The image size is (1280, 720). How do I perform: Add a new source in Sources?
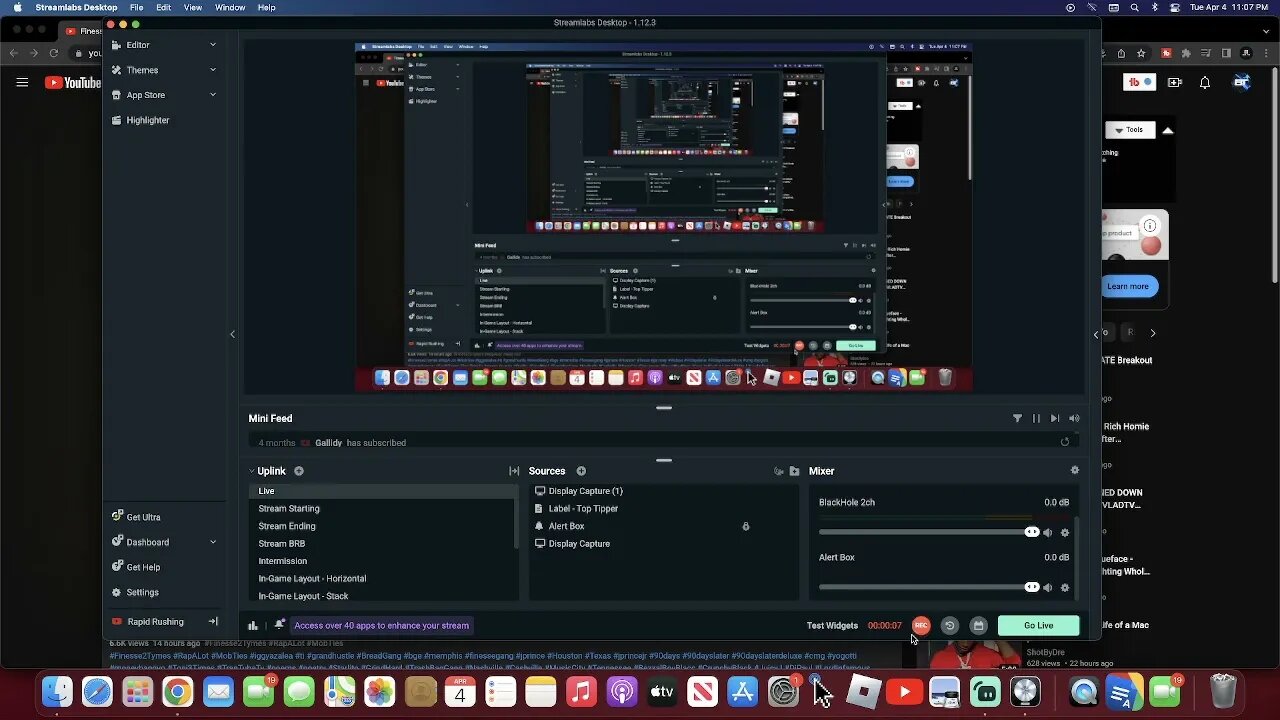(581, 471)
